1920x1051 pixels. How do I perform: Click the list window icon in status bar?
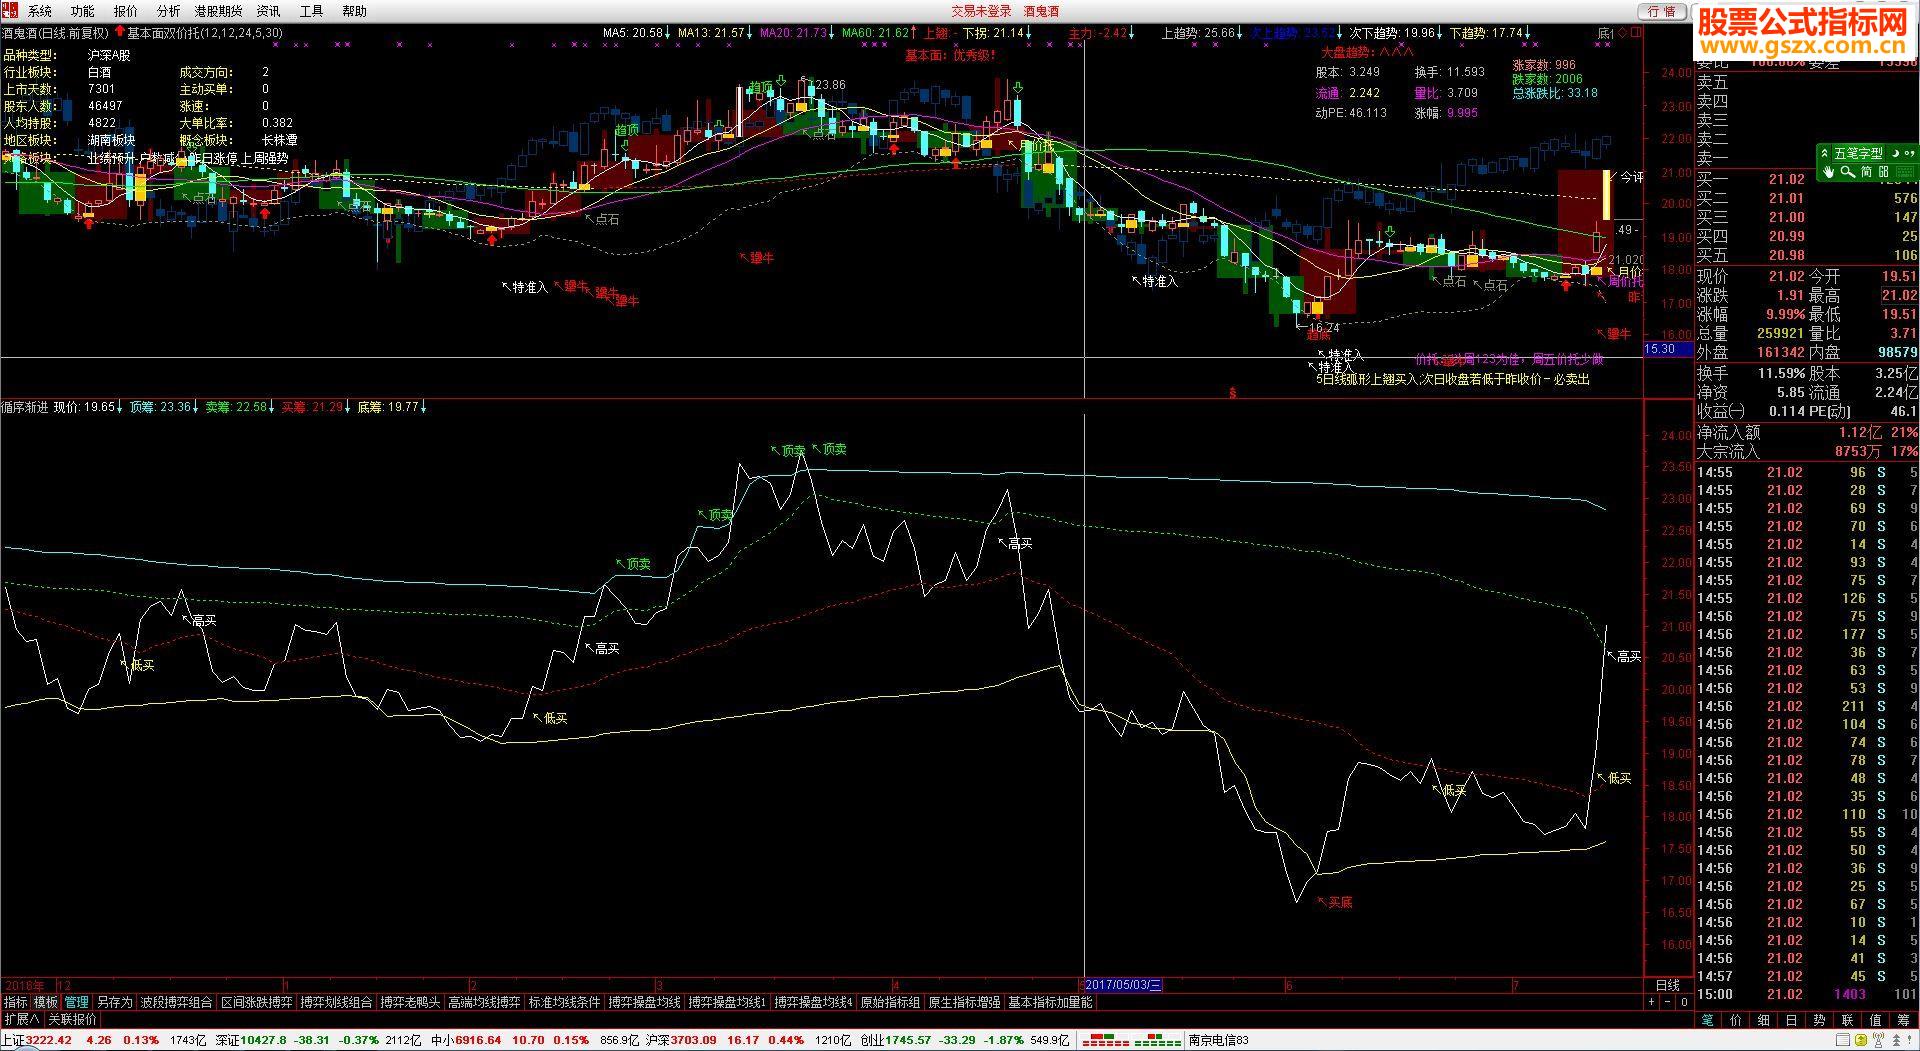pos(1843,1040)
